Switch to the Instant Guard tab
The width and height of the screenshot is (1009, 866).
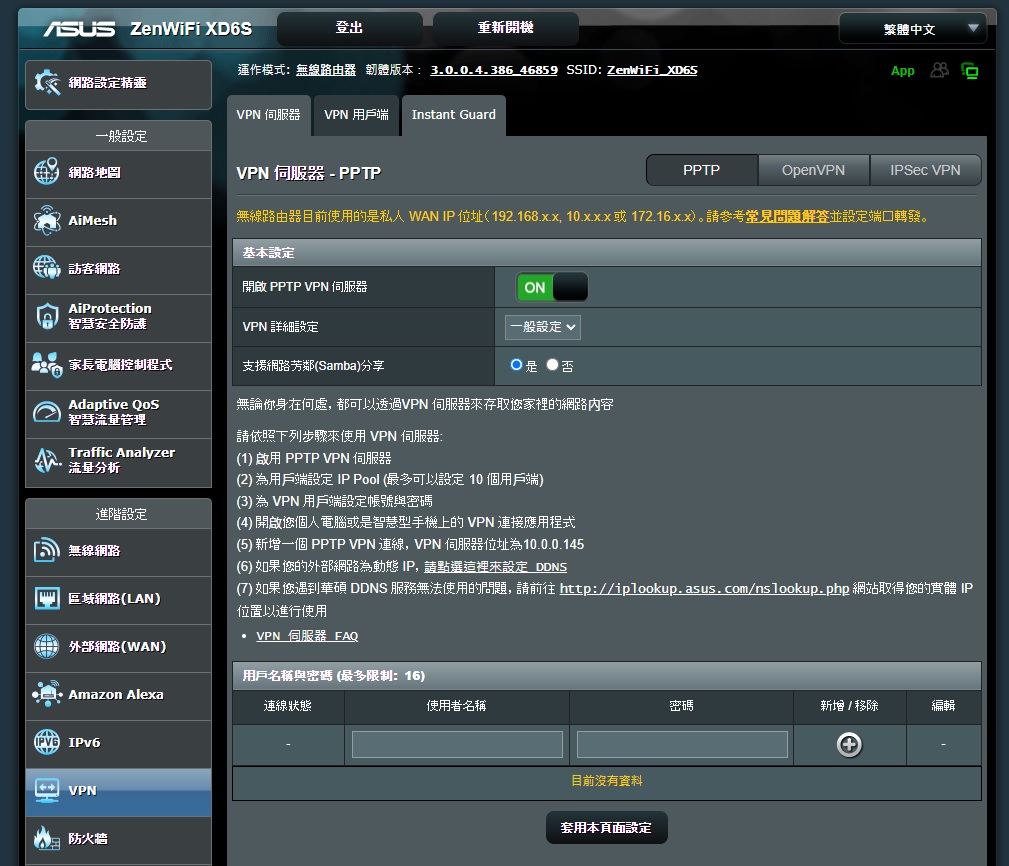453,115
